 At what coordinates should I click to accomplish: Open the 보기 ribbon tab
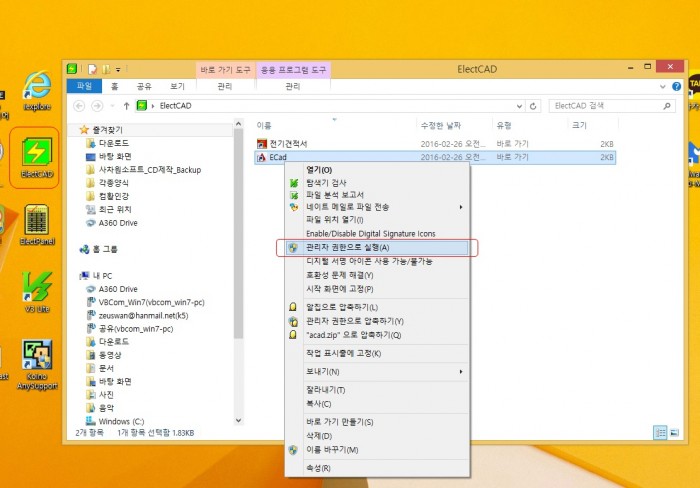177,86
